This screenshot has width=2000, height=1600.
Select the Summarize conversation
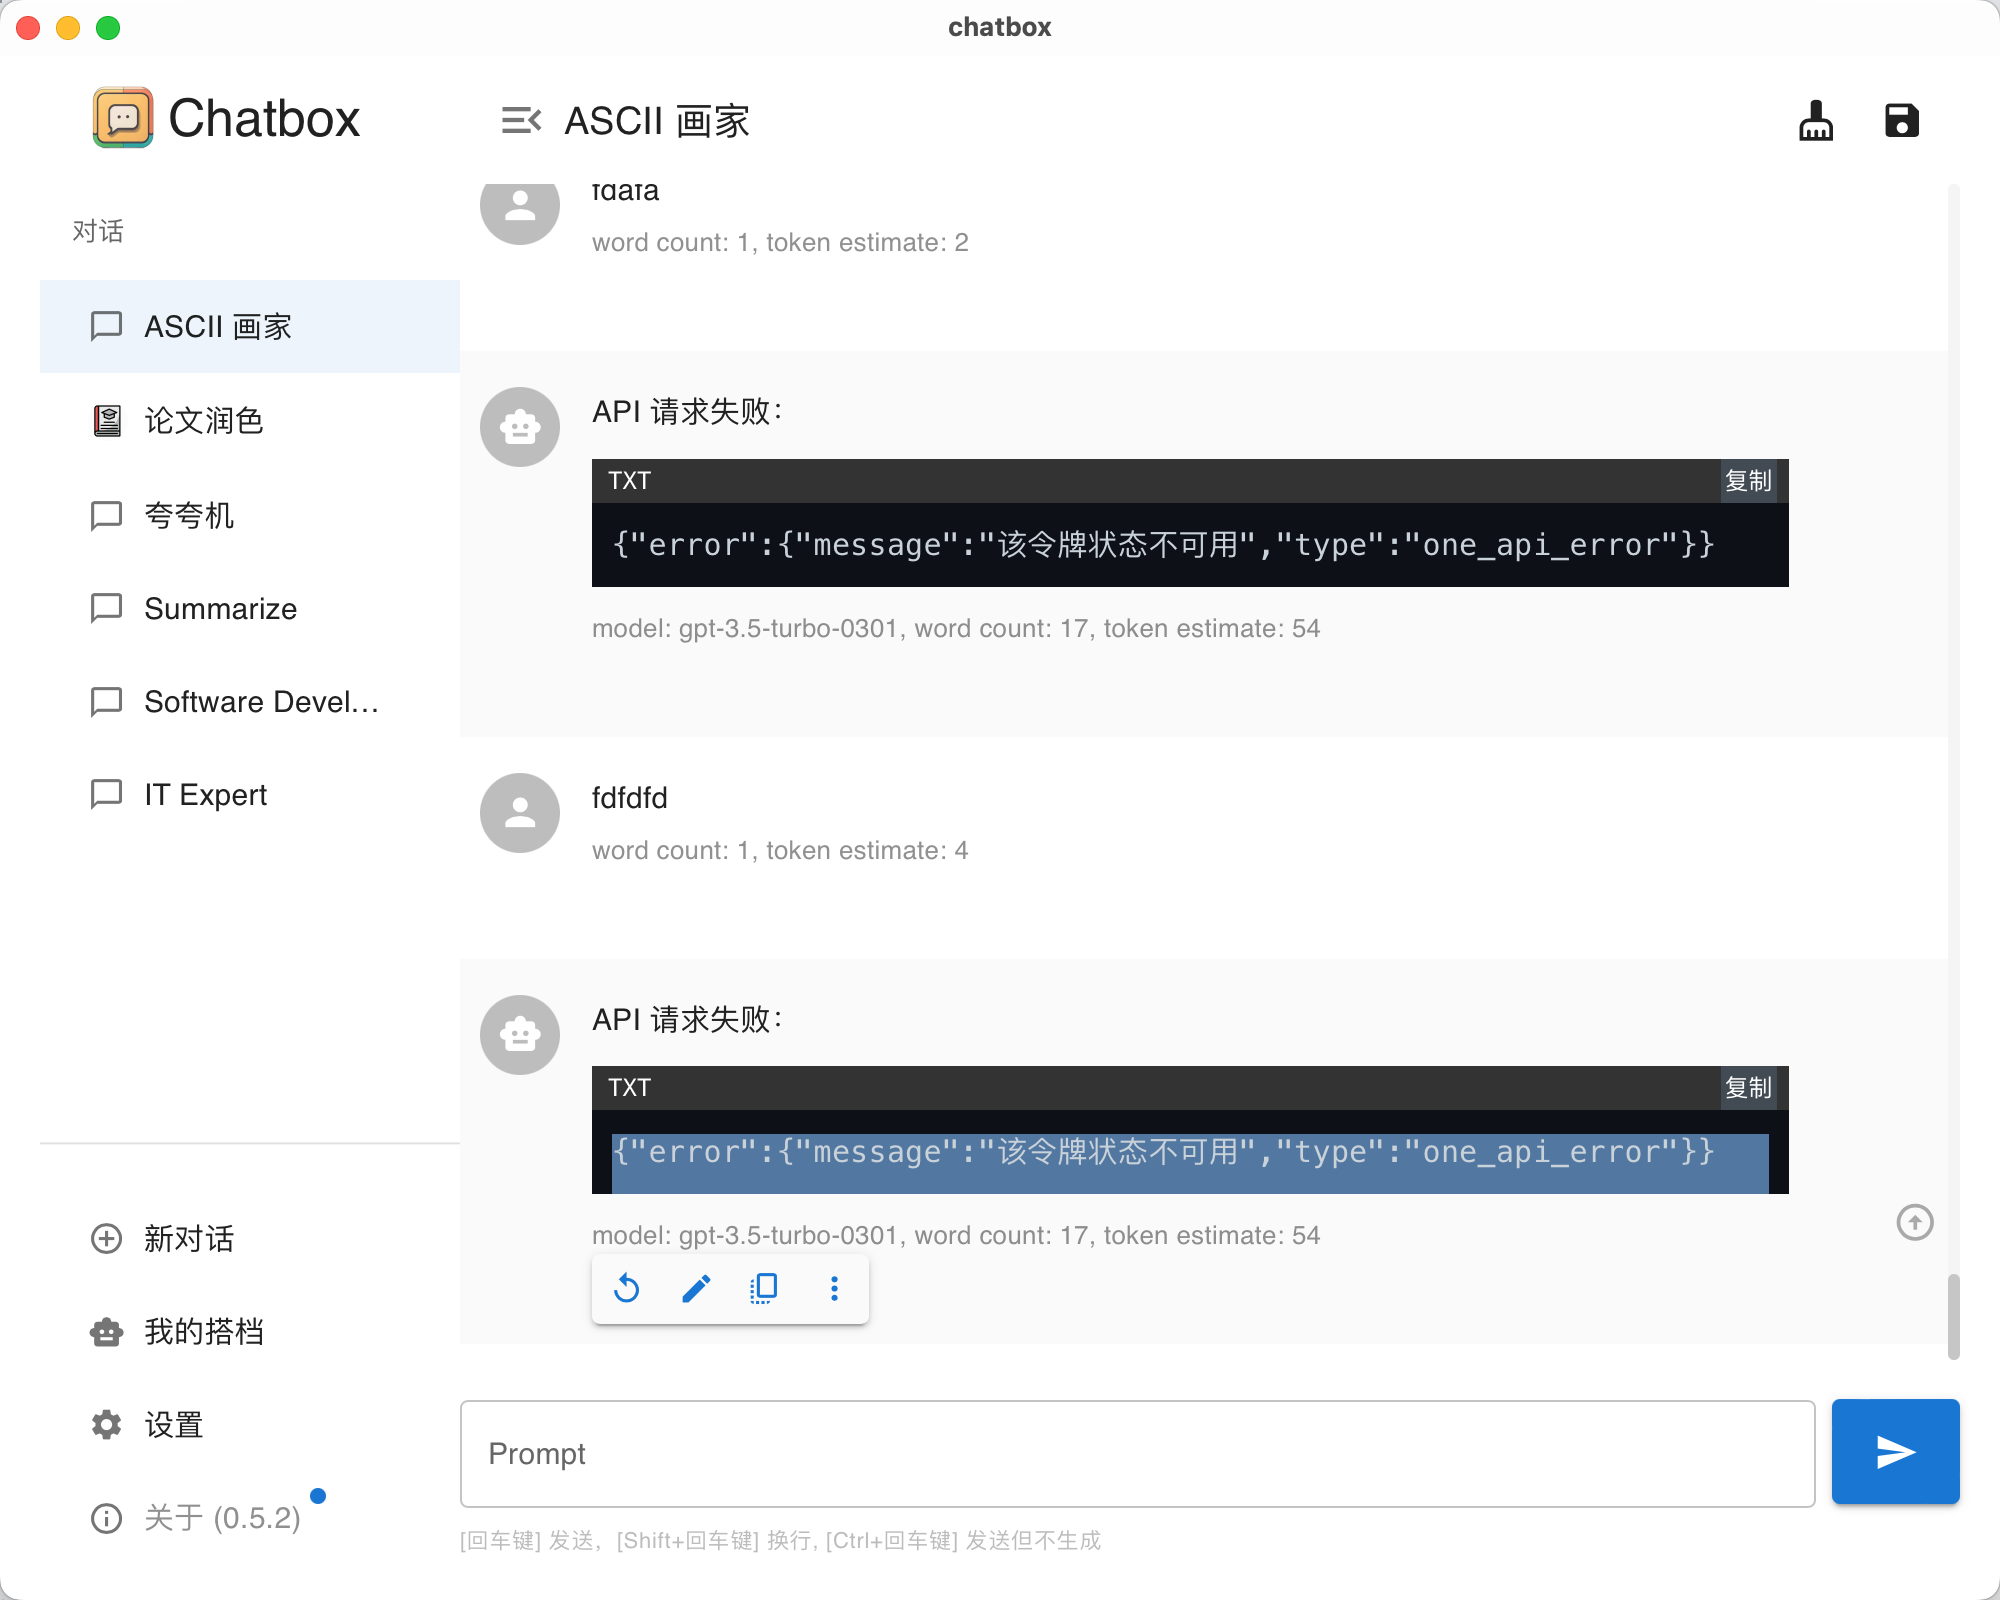(x=221, y=608)
